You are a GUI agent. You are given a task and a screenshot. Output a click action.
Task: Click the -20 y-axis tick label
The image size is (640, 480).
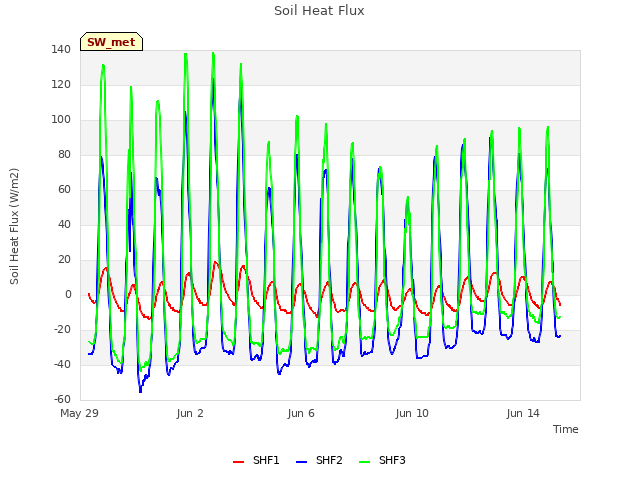[x=62, y=329]
